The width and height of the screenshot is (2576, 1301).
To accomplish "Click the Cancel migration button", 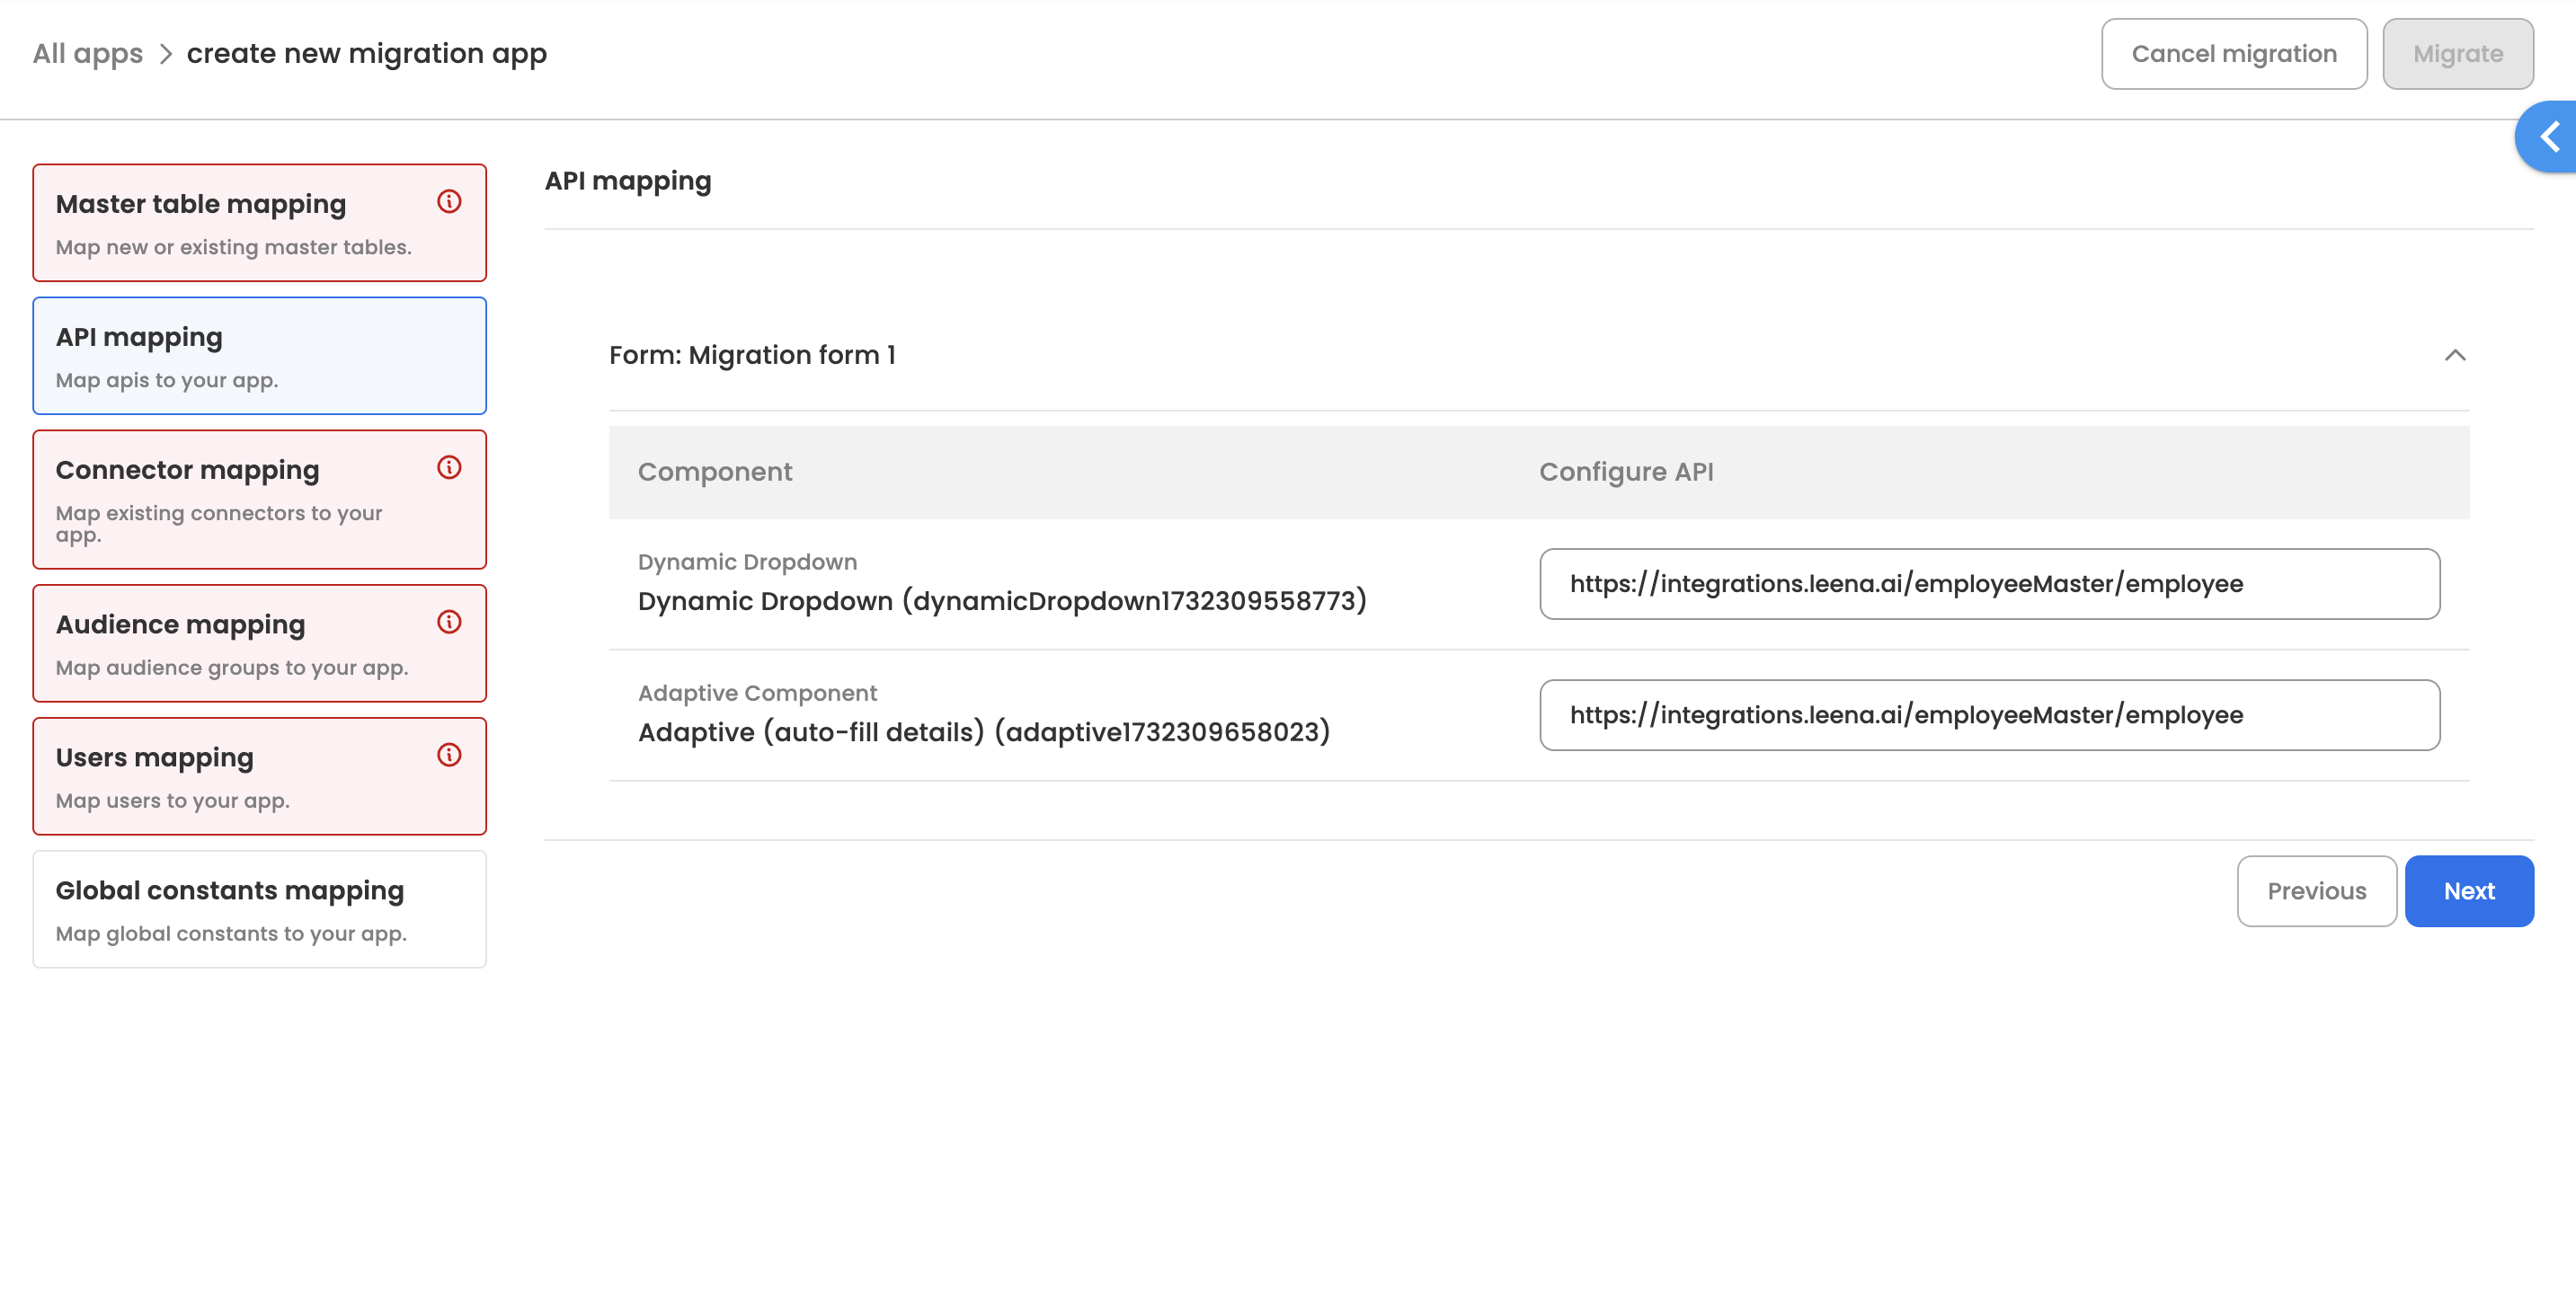I will pyautogui.click(x=2233, y=54).
